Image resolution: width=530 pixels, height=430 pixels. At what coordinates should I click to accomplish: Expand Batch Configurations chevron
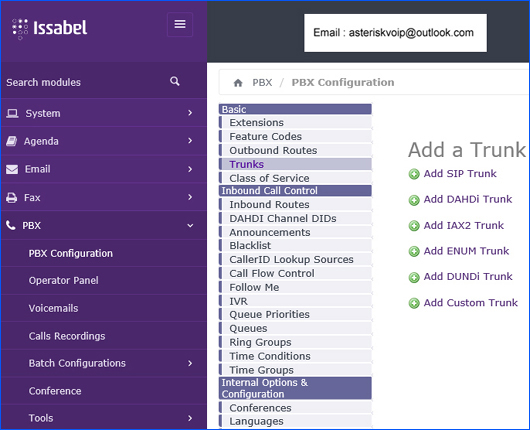coord(190,363)
